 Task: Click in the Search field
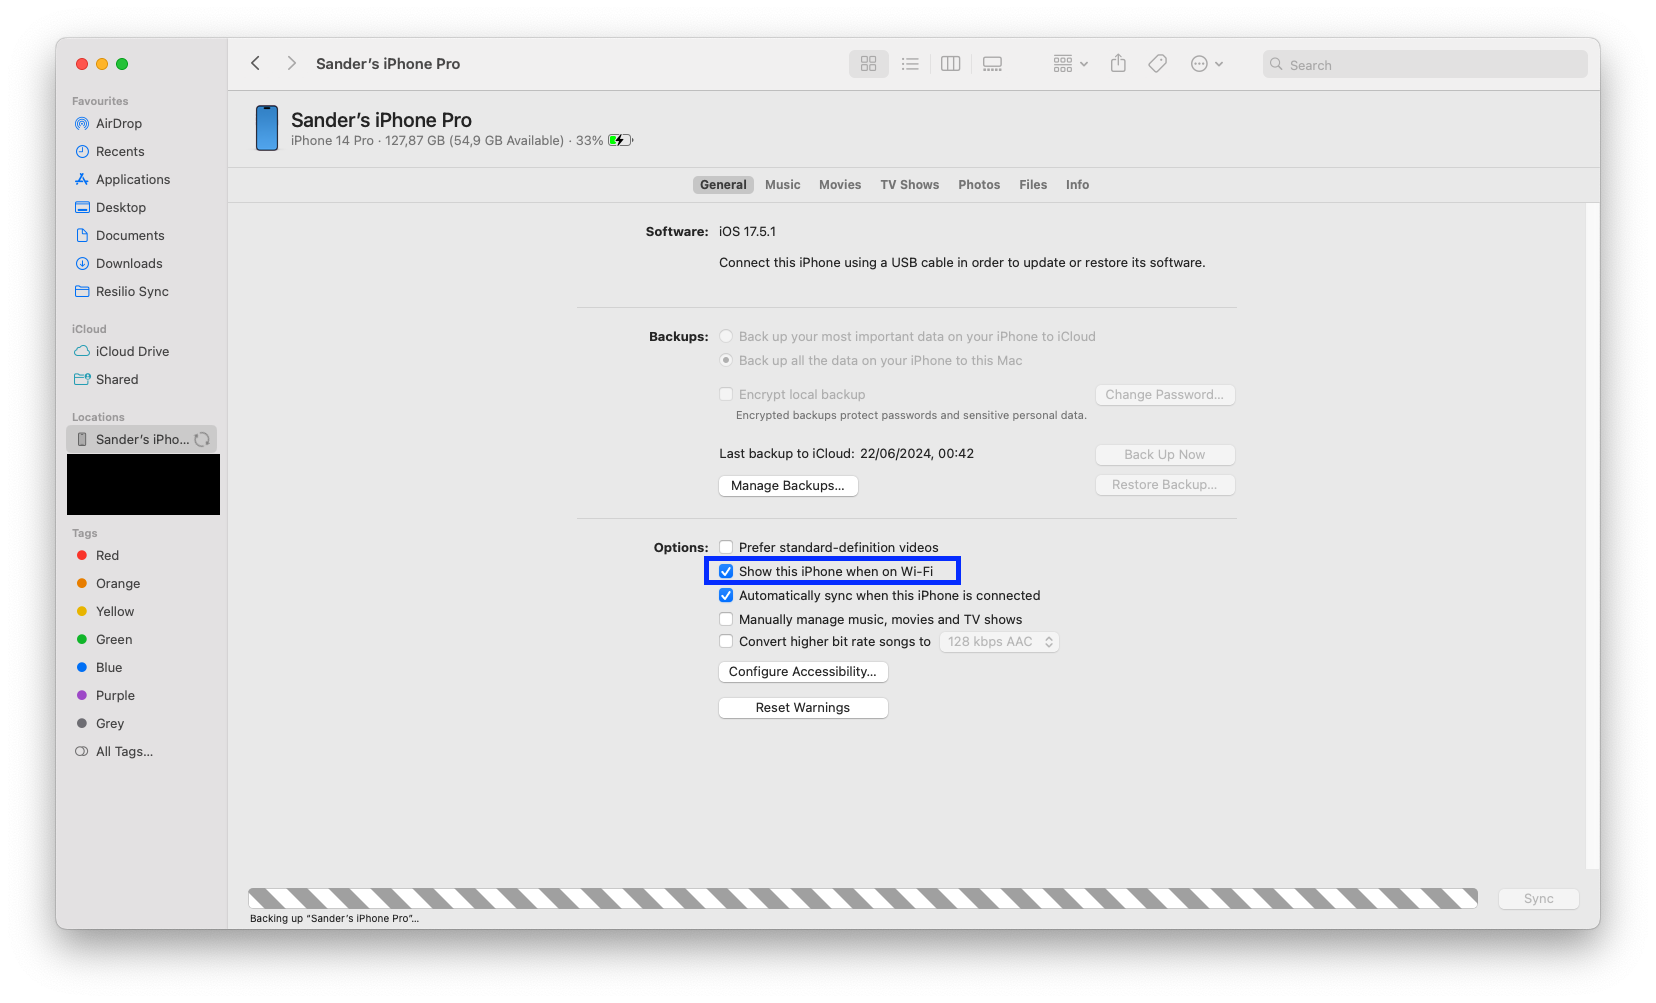[x=1425, y=64]
